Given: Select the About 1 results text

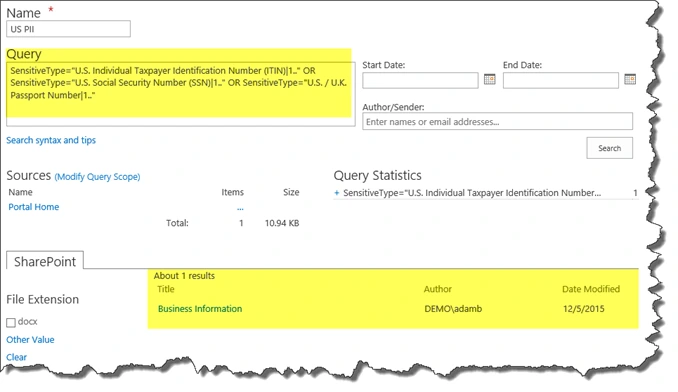Looking at the screenshot, I should pos(184,276).
